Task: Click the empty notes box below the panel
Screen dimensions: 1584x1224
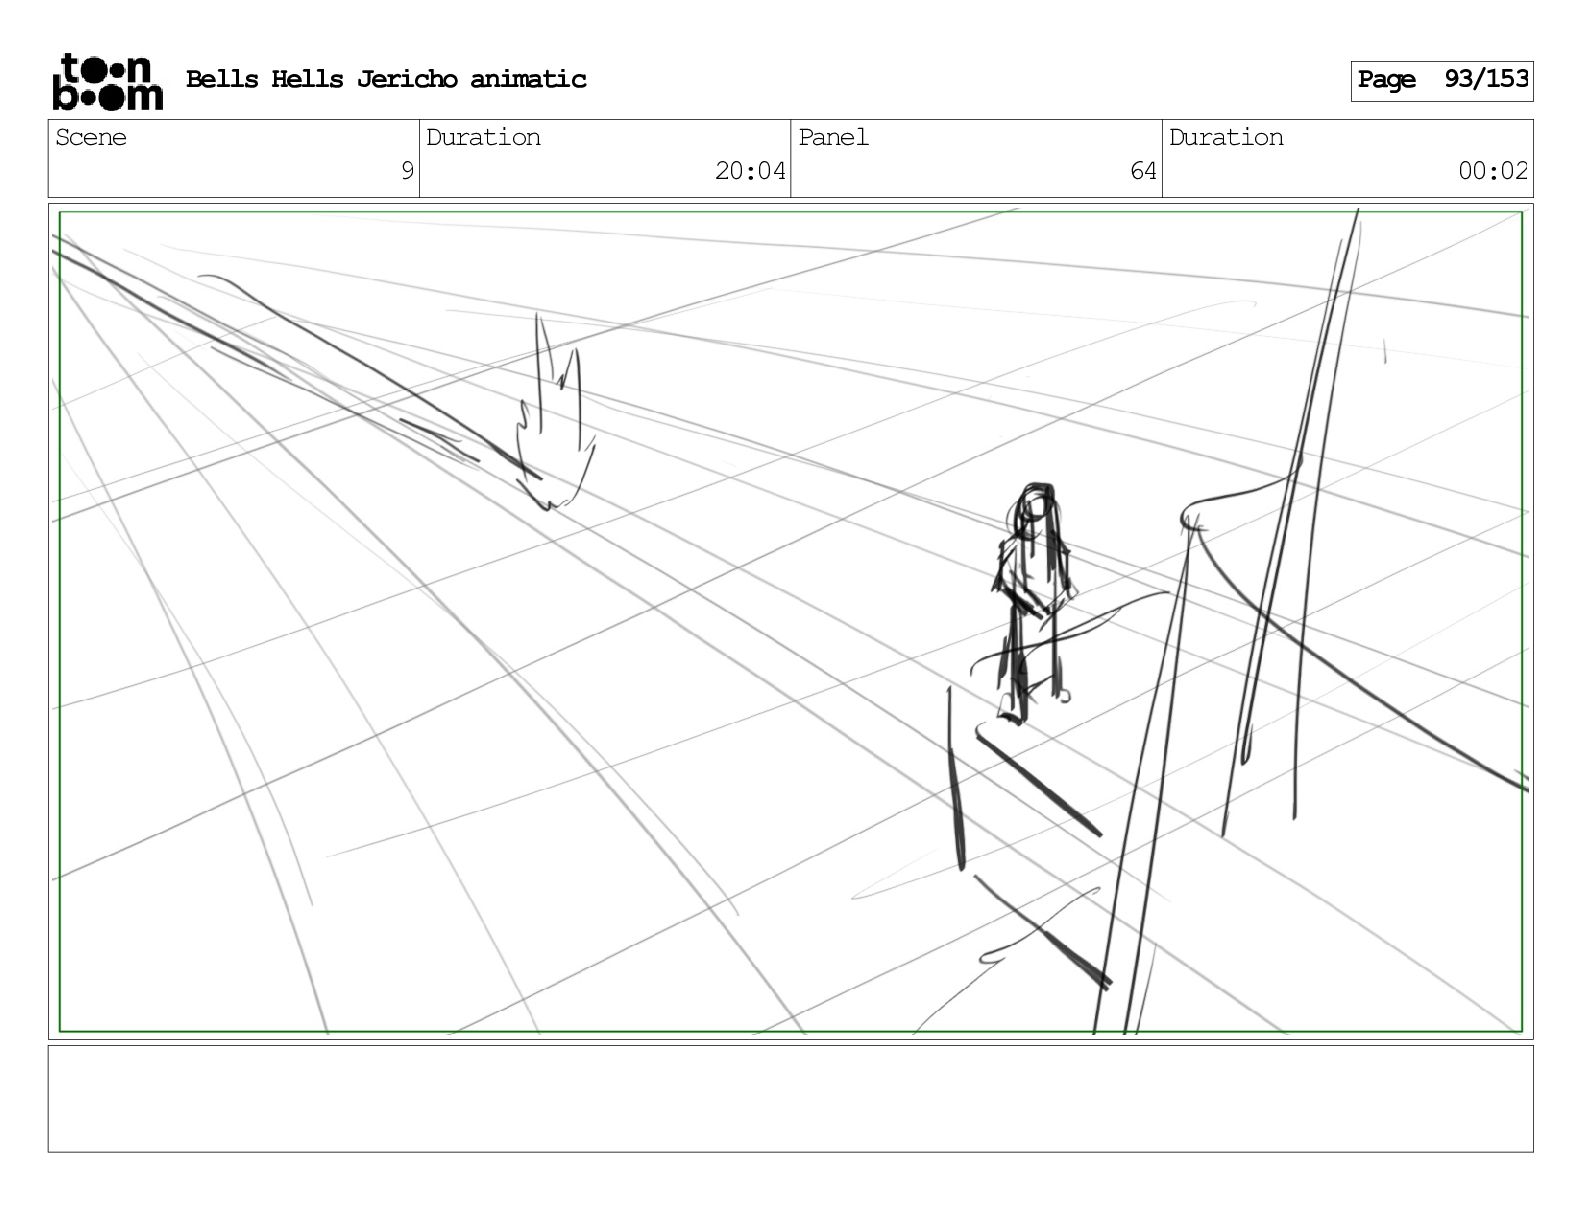Action: click(x=790, y=1099)
